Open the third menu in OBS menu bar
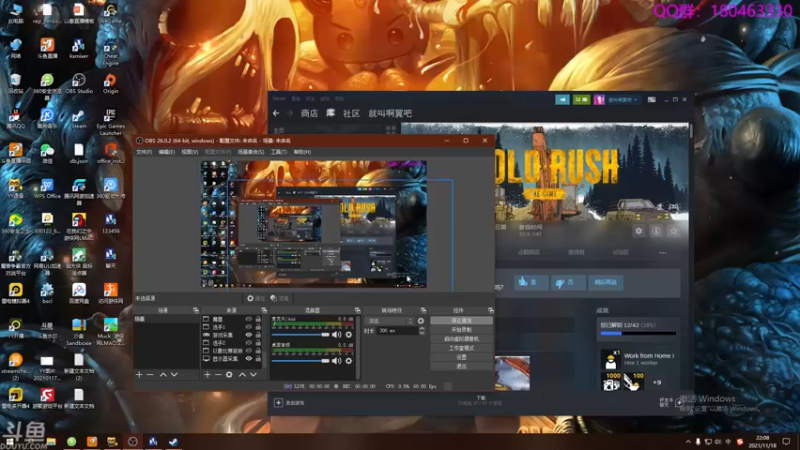 [x=190, y=152]
